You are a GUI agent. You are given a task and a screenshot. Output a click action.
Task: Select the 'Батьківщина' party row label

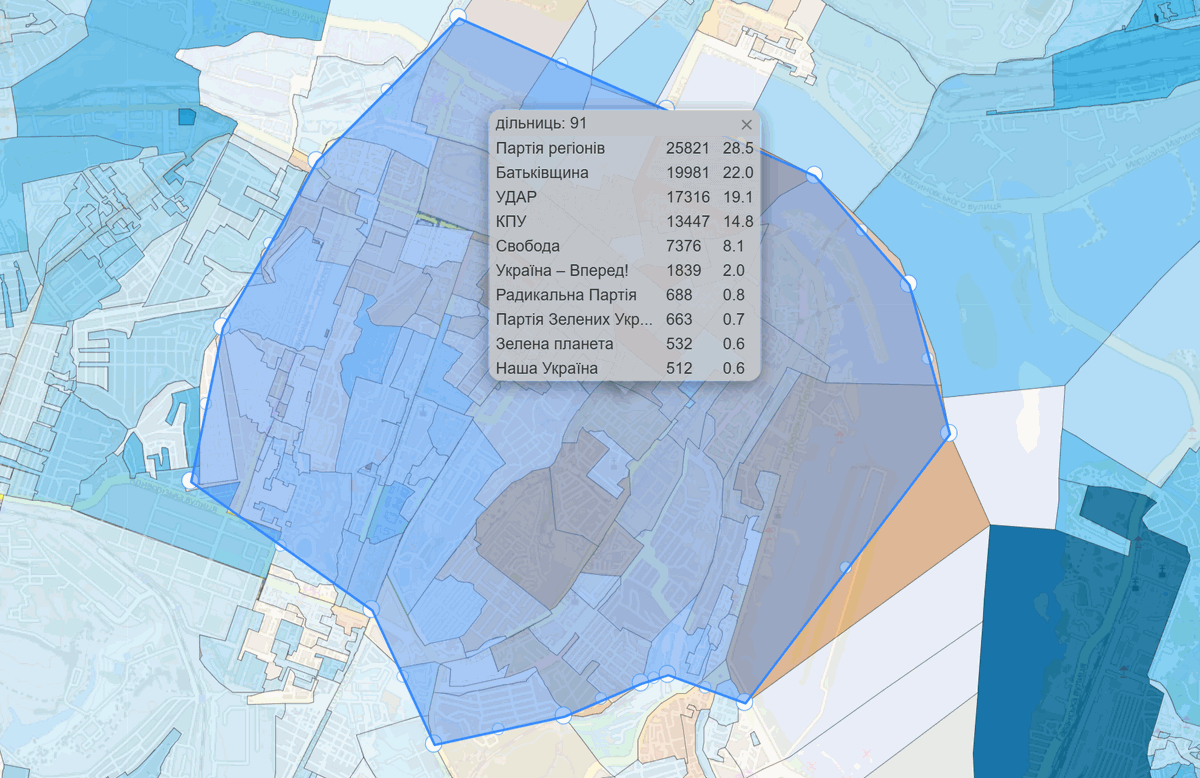(542, 173)
